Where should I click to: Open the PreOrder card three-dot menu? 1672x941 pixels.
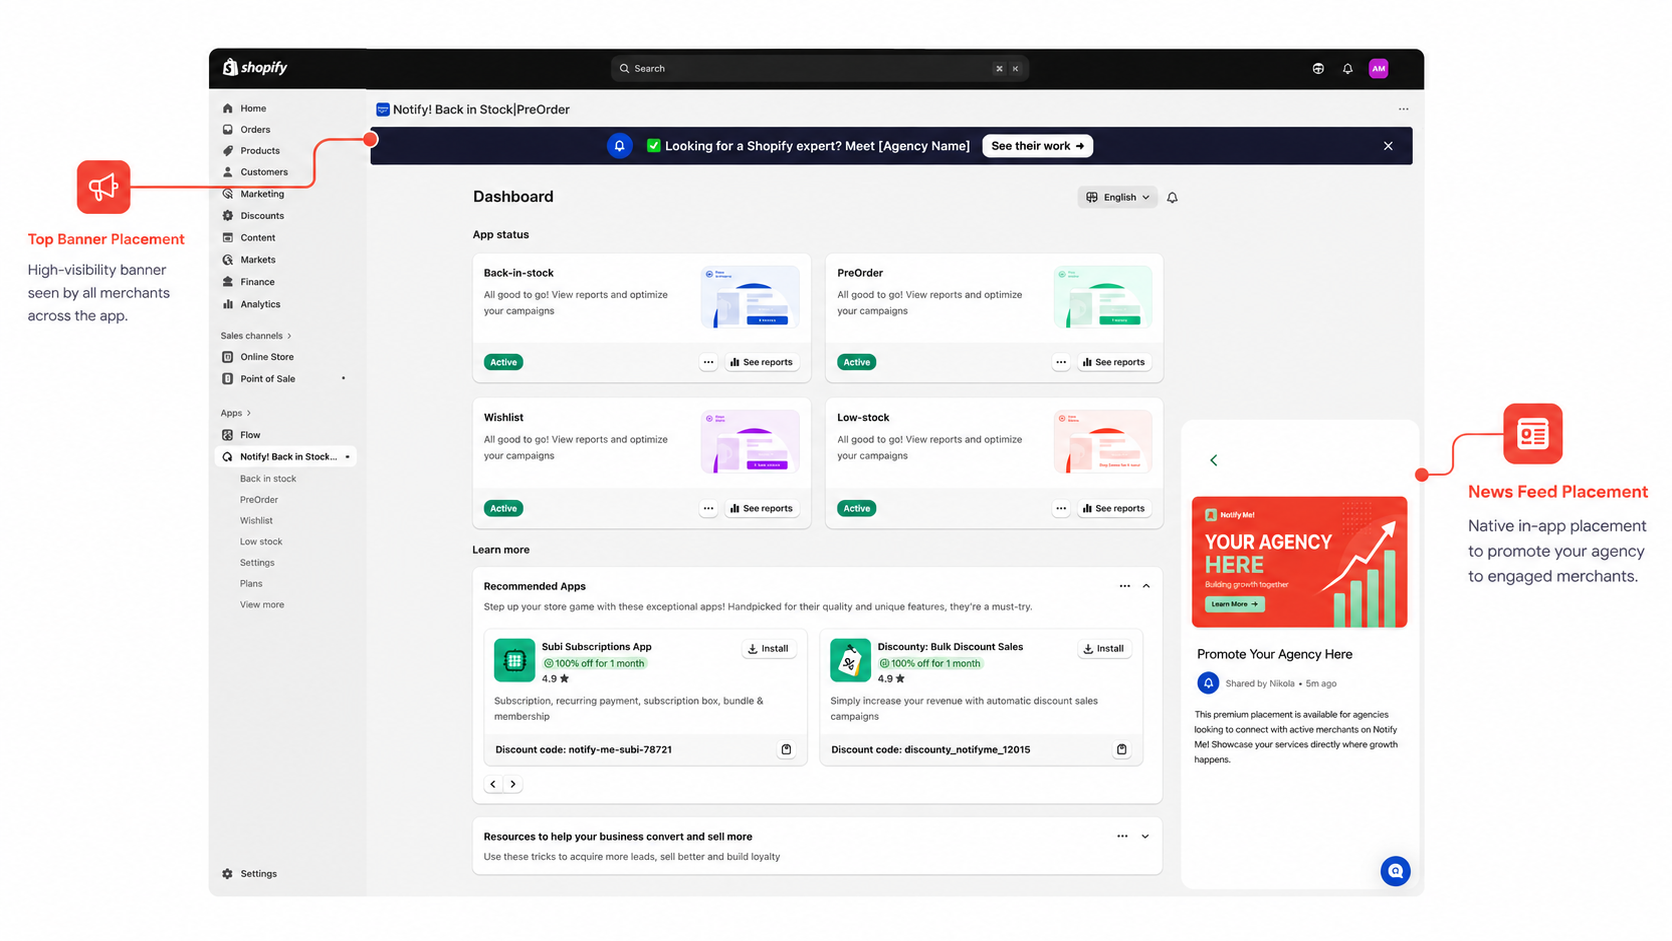pyautogui.click(x=1061, y=362)
